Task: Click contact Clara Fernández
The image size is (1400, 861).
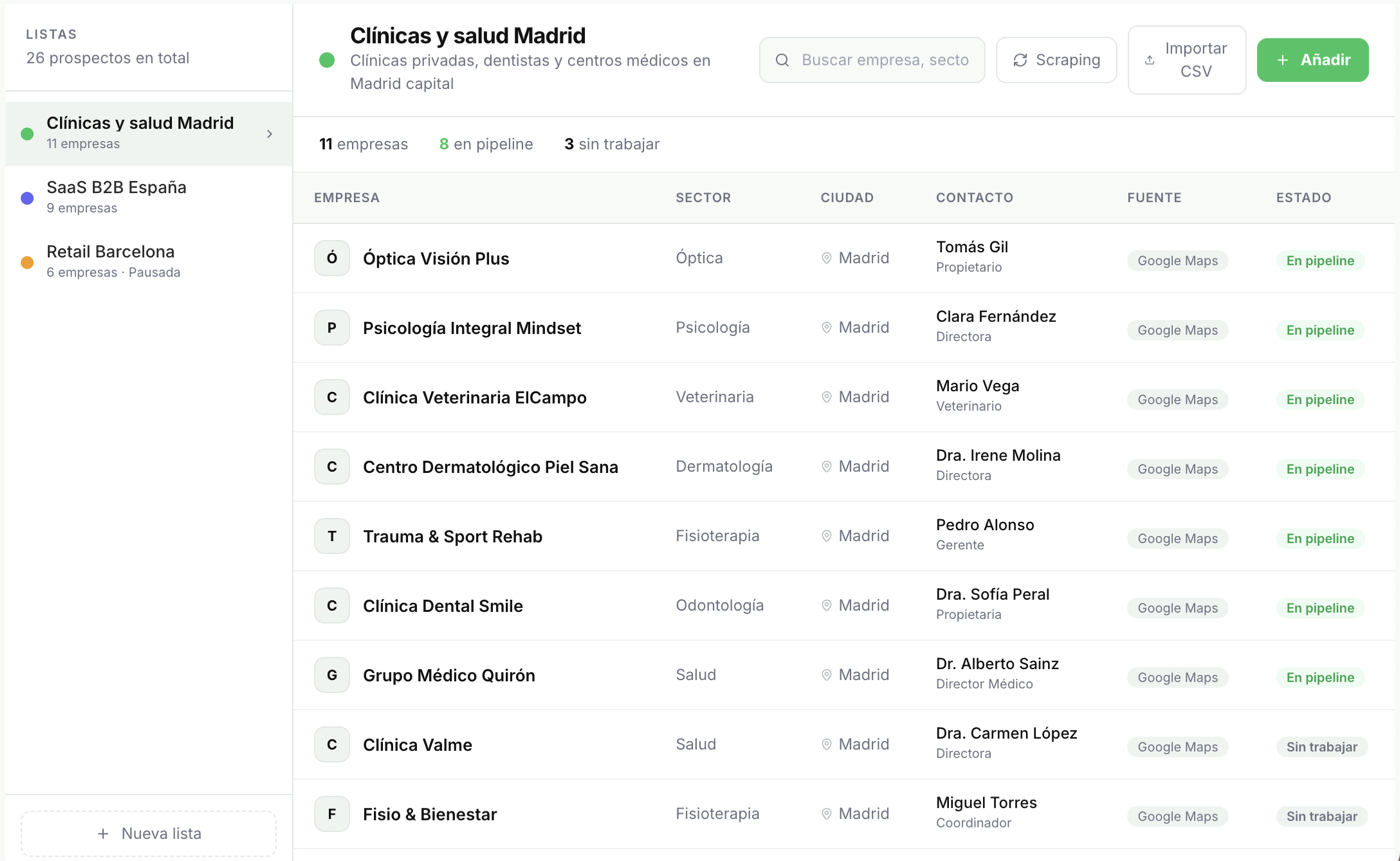Action: [x=996, y=316]
